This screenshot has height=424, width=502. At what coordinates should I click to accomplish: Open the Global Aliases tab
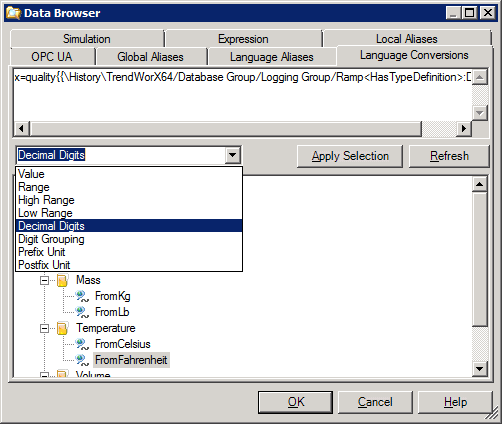click(x=150, y=57)
